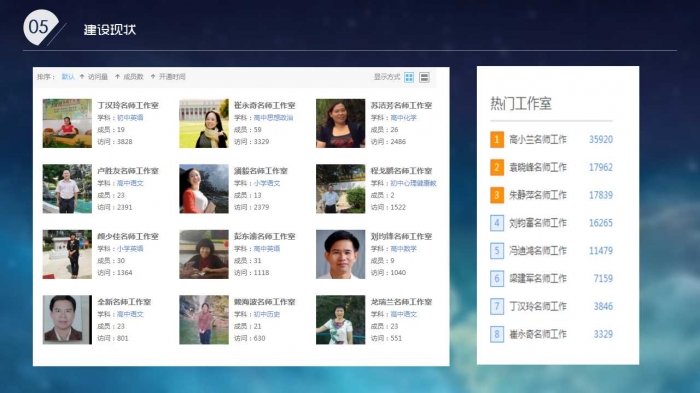Open 刘均锋名师工作室 card photo
This screenshot has height=393, width=700.
[340, 254]
